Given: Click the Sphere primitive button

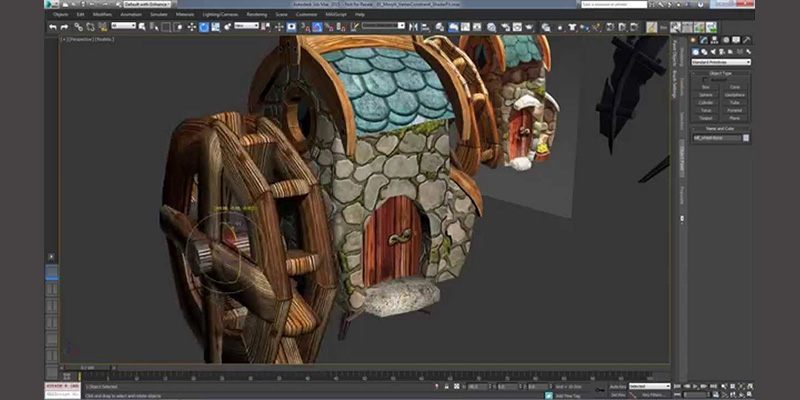Looking at the screenshot, I should tap(706, 95).
